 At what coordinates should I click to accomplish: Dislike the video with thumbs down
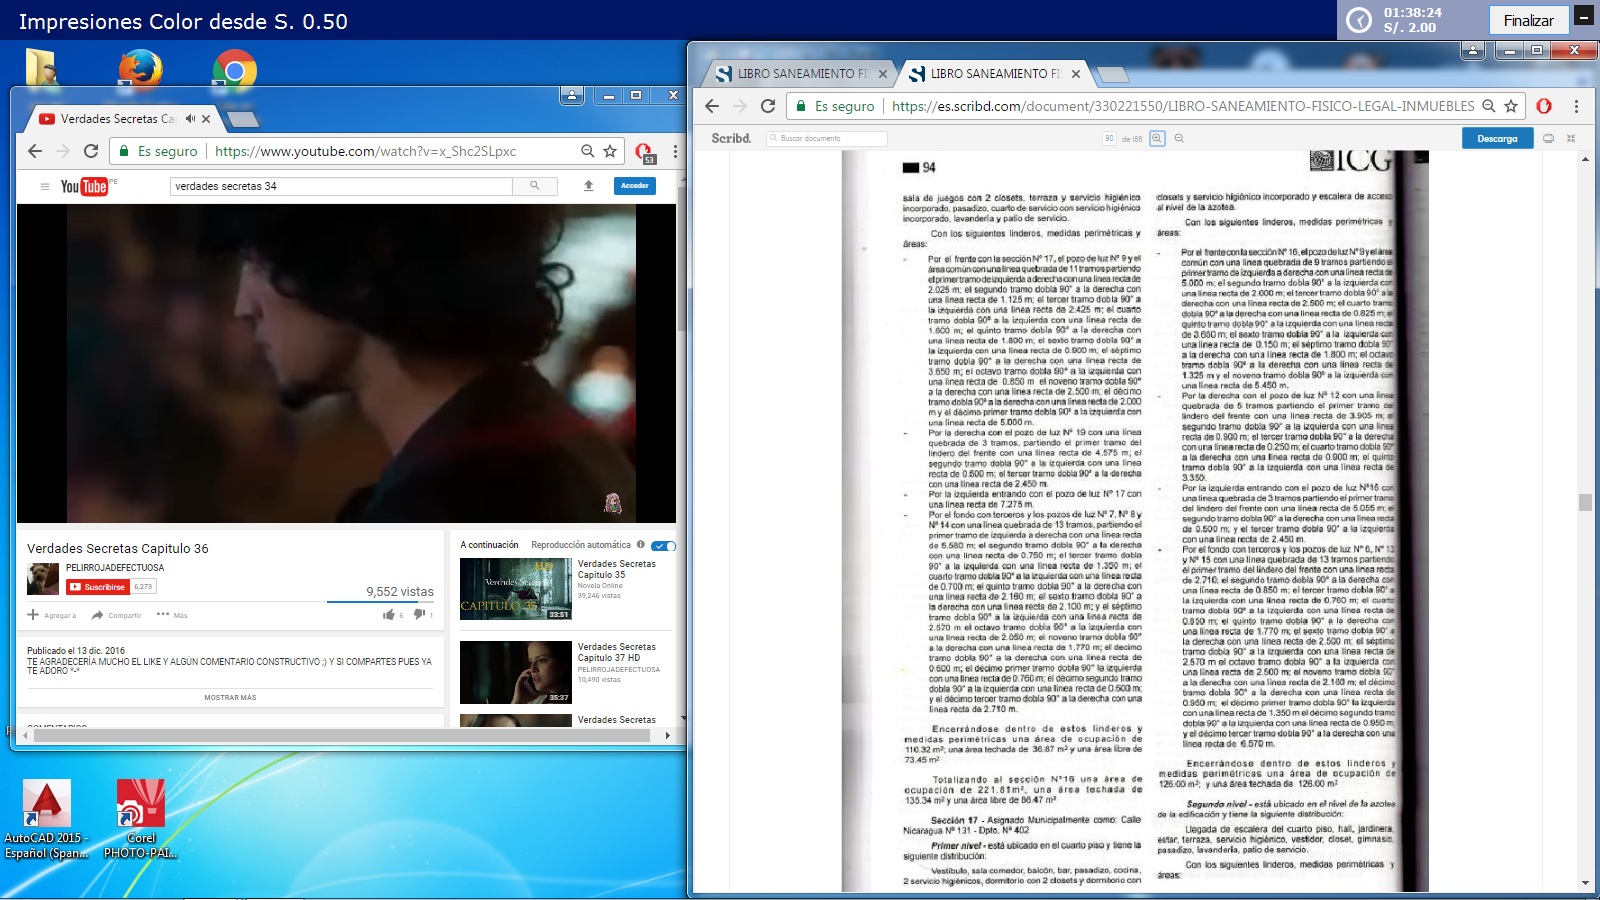(x=419, y=615)
